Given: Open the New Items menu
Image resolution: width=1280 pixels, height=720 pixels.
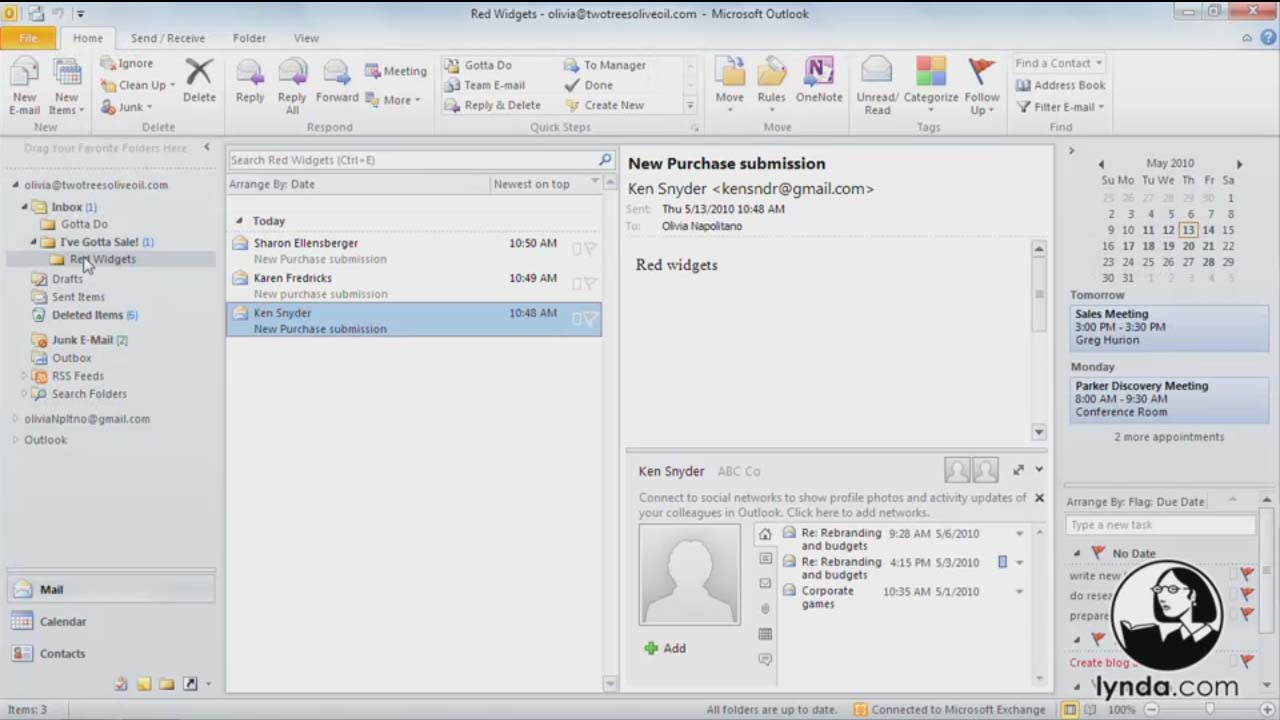Looking at the screenshot, I should [66, 84].
